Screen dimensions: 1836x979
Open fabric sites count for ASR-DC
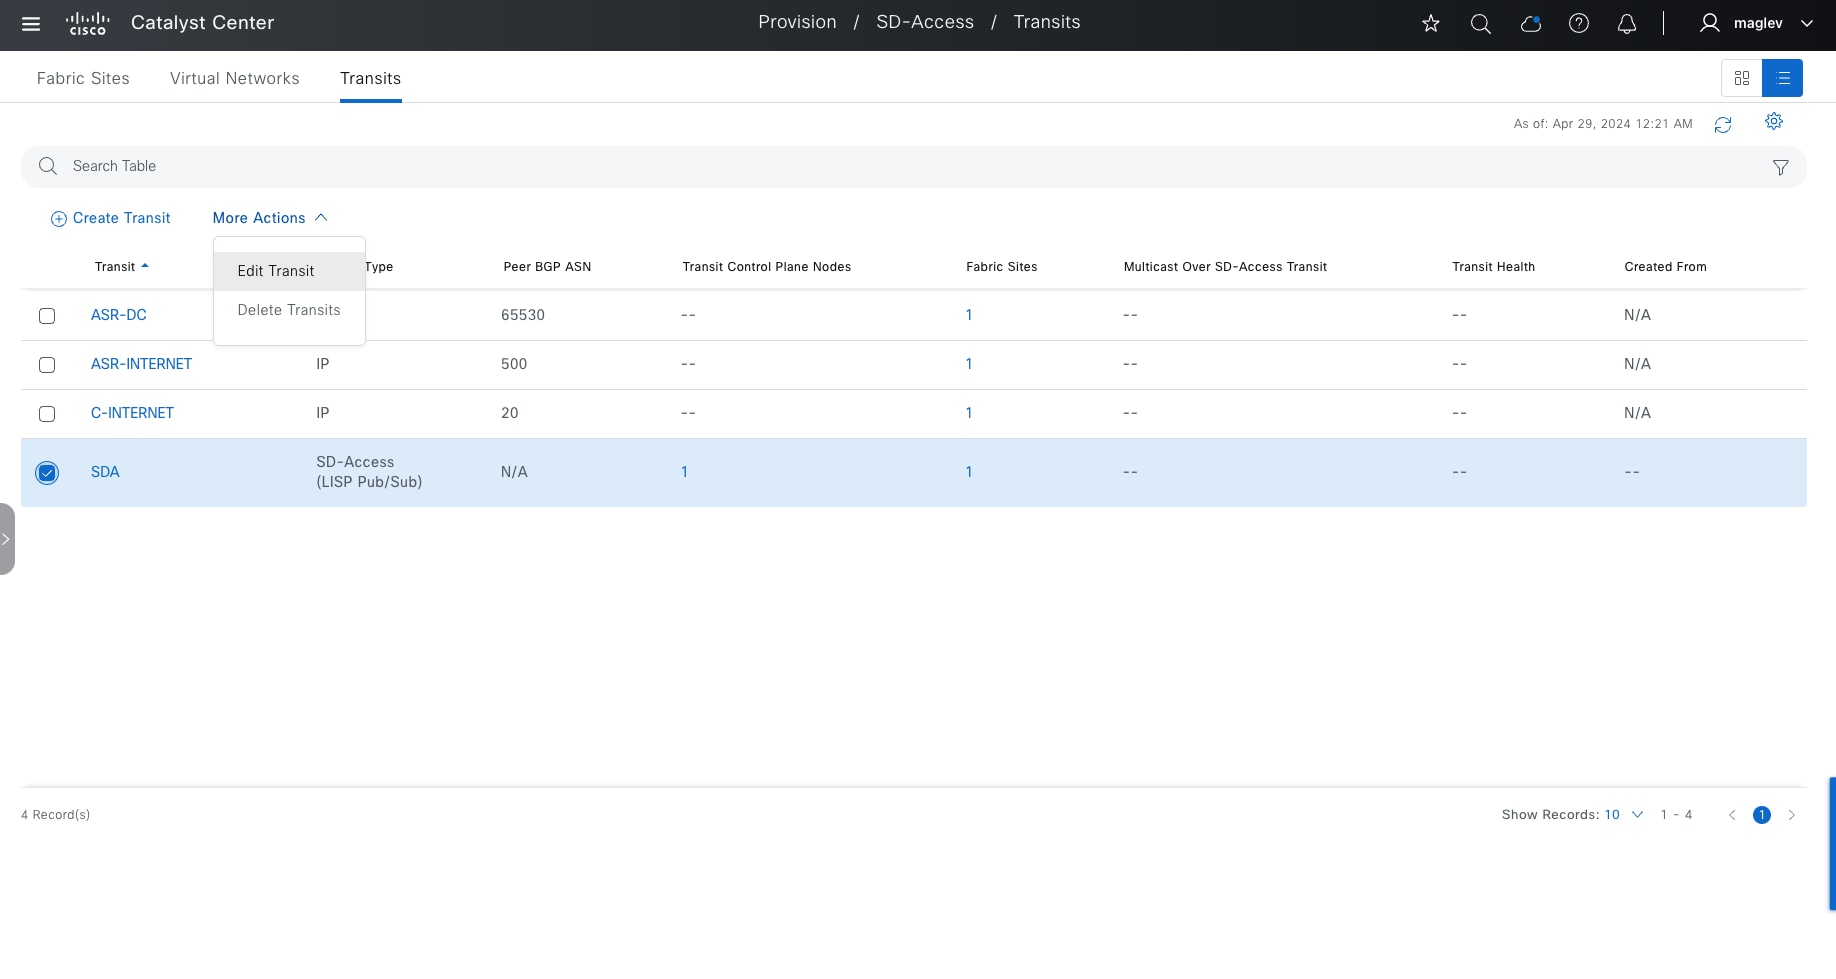coord(969,315)
